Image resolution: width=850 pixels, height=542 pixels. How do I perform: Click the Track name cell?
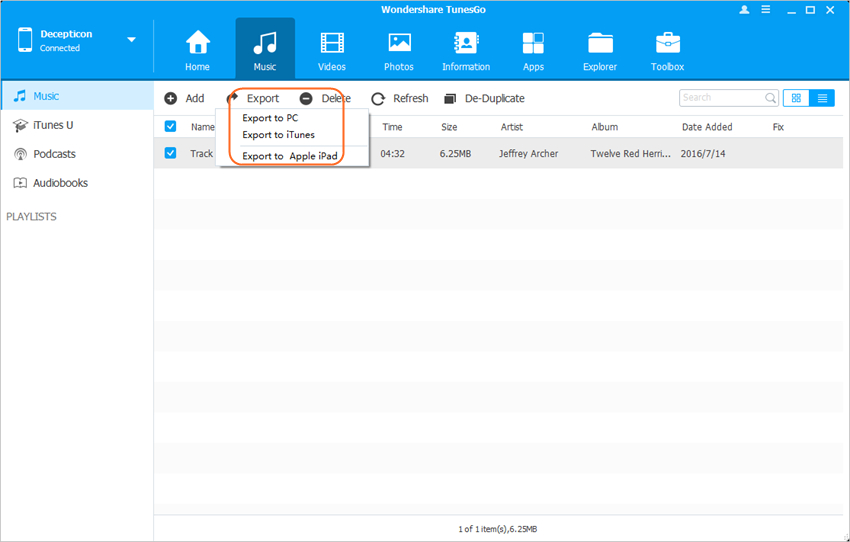tap(202, 153)
